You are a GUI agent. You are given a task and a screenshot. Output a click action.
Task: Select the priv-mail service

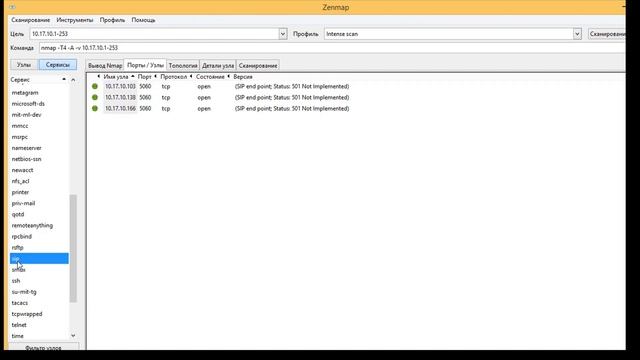tap(23, 203)
